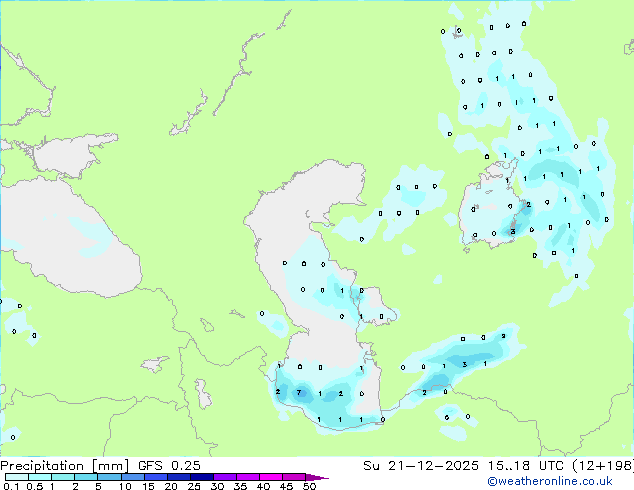634x490 pixels.
Task: Click the "GFS 0.25" model label
Action: 169,466
